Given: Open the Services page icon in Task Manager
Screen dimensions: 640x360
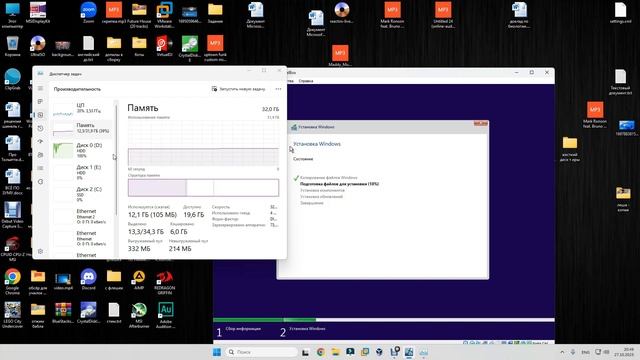Looking at the screenshot, I should (40, 182).
